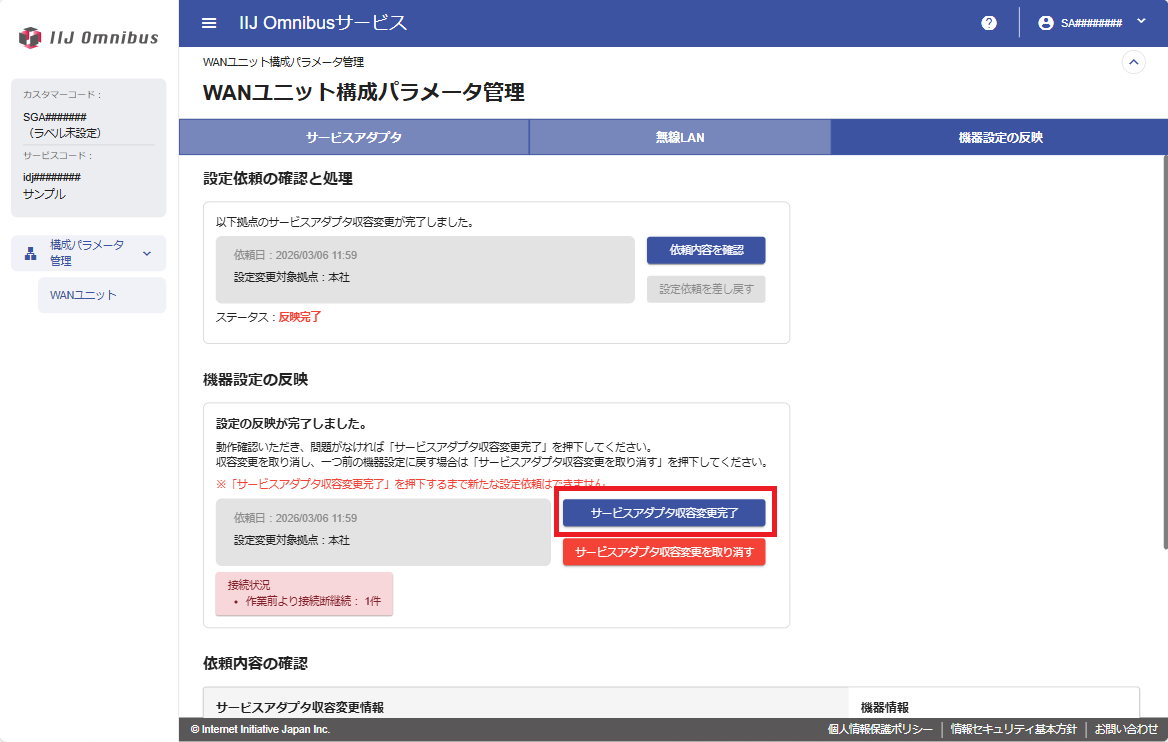Expand the SA account dropdown arrow
1168x742 pixels.
(x=1141, y=22)
